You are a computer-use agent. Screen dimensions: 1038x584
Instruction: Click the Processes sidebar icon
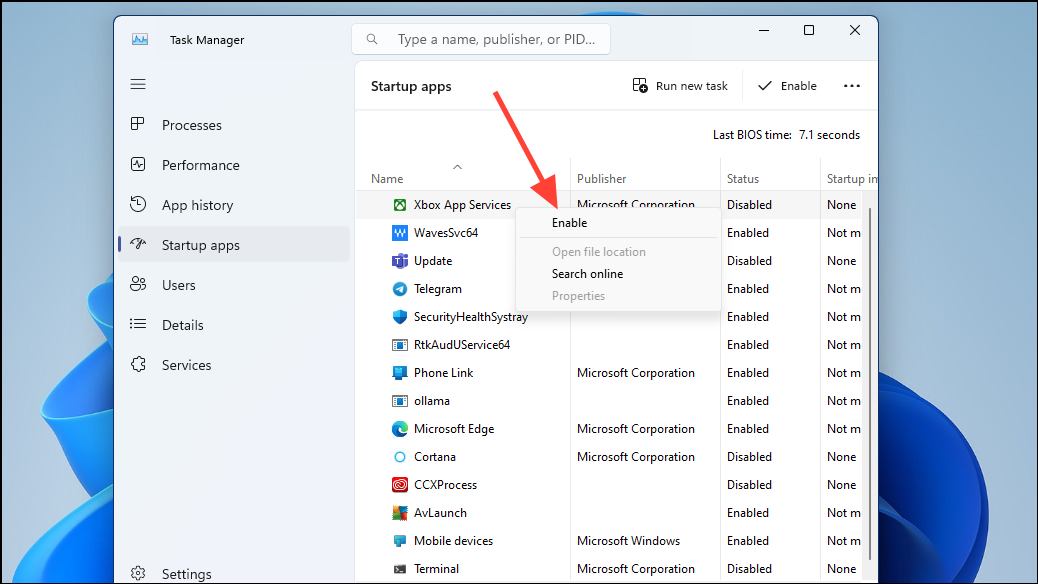pyautogui.click(x=138, y=124)
